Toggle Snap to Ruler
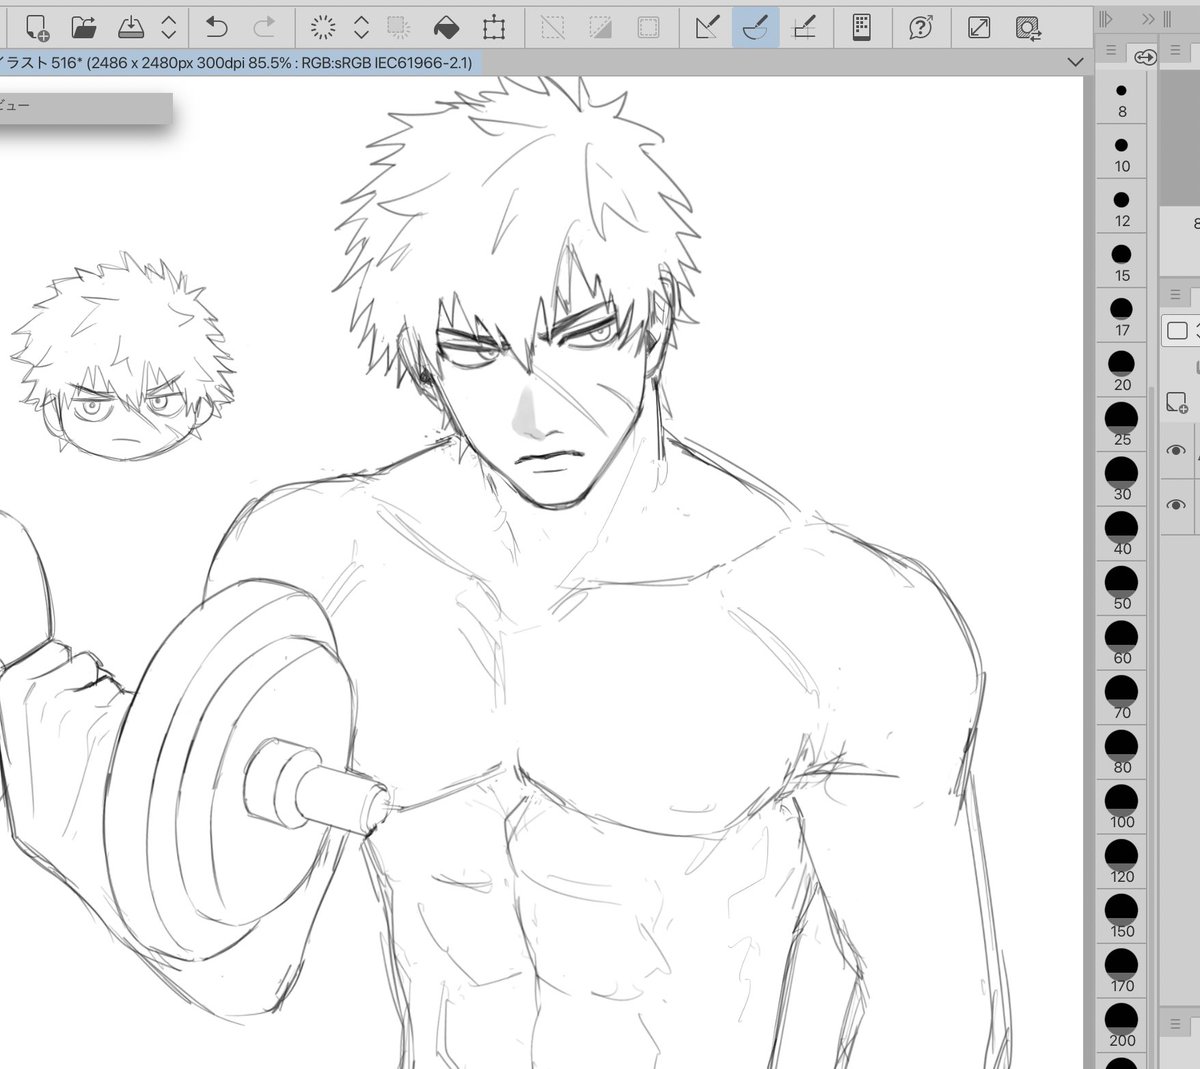1200x1069 pixels. (707, 27)
